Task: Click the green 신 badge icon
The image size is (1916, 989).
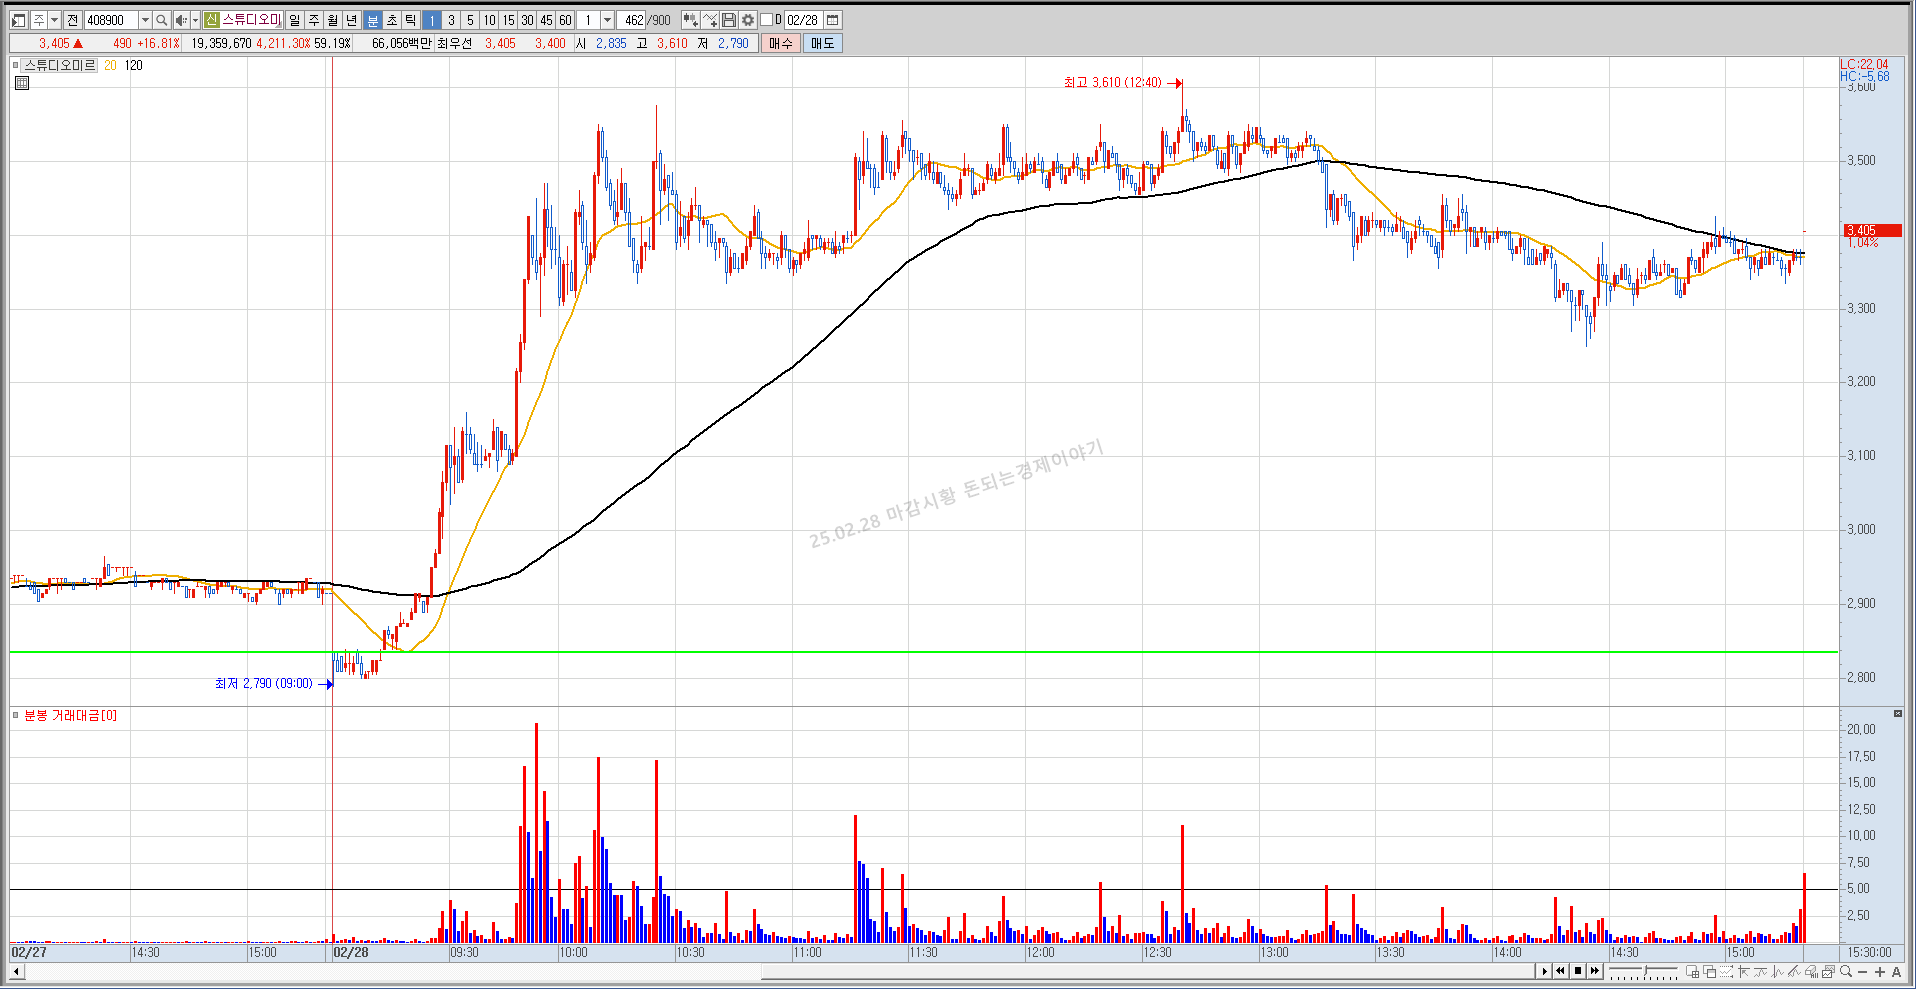Action: pyautogui.click(x=212, y=20)
